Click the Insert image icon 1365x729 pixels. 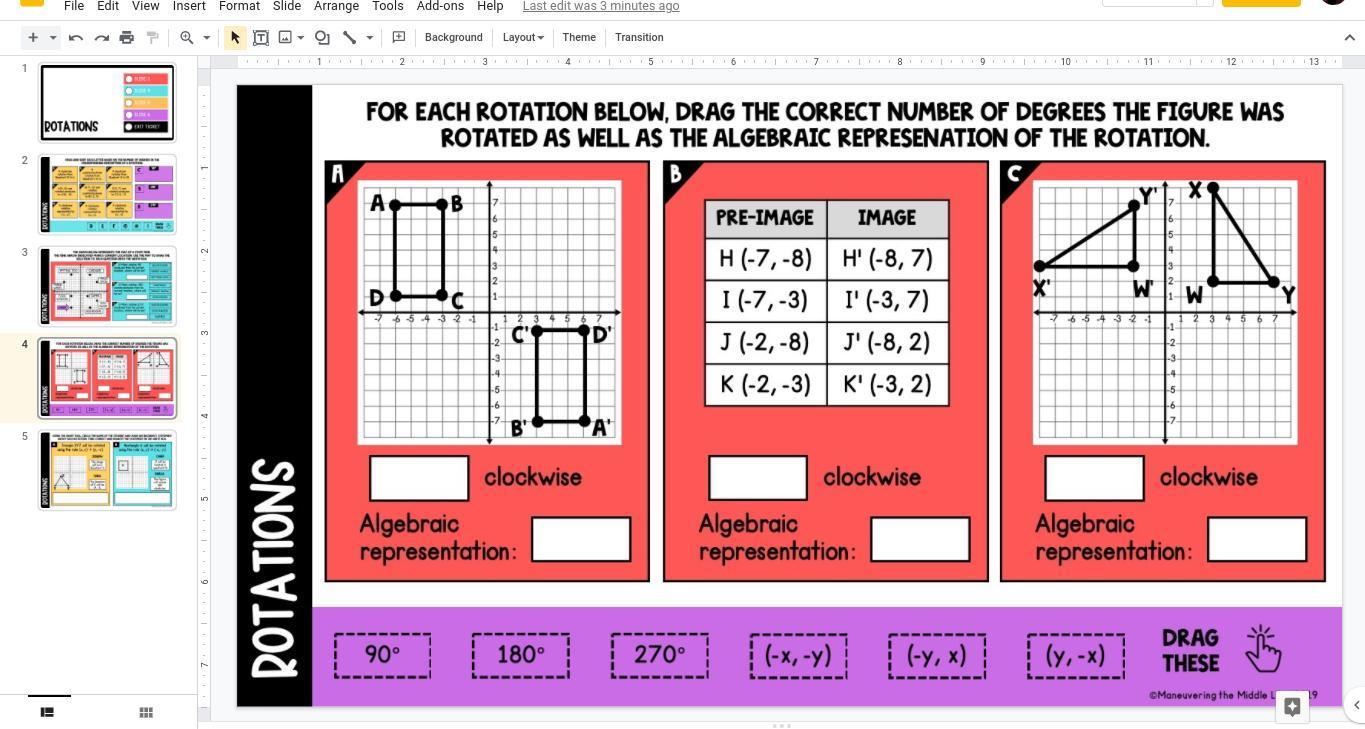[x=286, y=37]
